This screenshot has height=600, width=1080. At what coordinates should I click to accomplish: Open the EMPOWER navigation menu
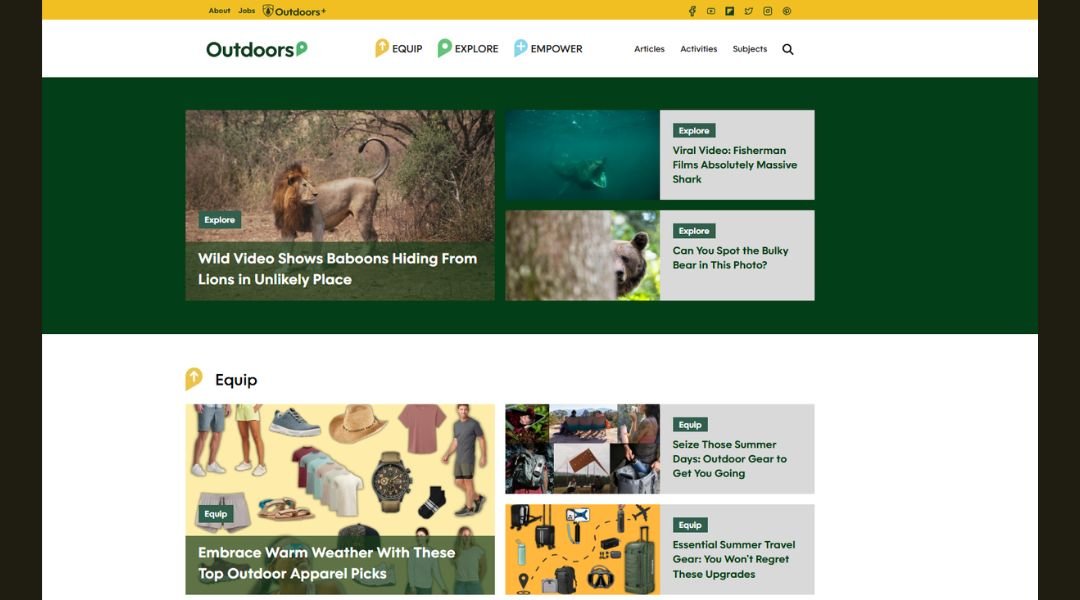548,48
